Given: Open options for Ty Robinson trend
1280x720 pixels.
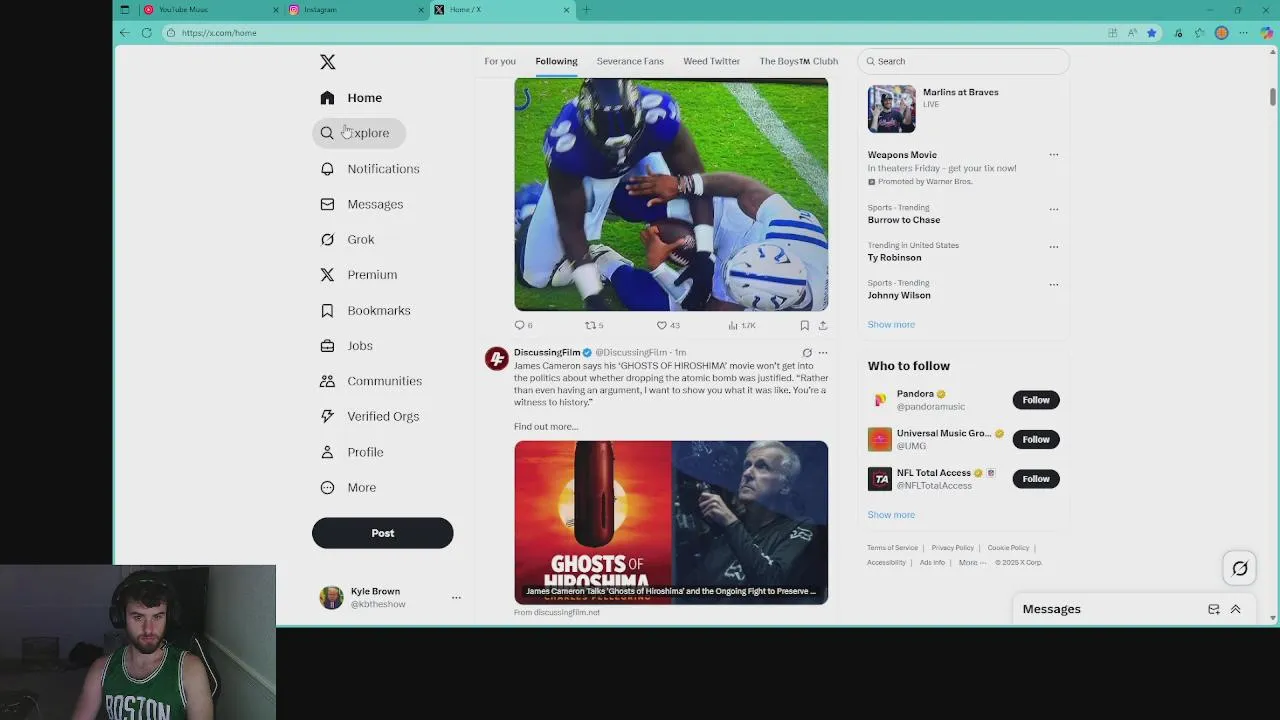Looking at the screenshot, I should [1053, 246].
